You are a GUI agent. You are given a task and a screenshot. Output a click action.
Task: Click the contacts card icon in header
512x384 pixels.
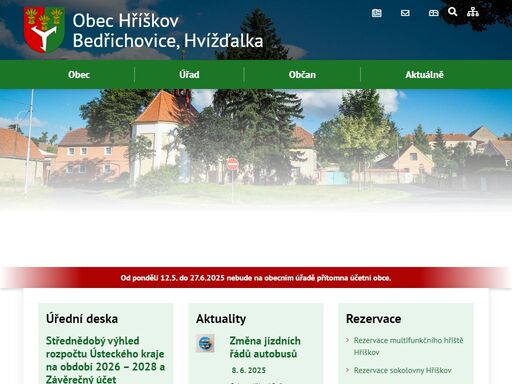(377, 13)
